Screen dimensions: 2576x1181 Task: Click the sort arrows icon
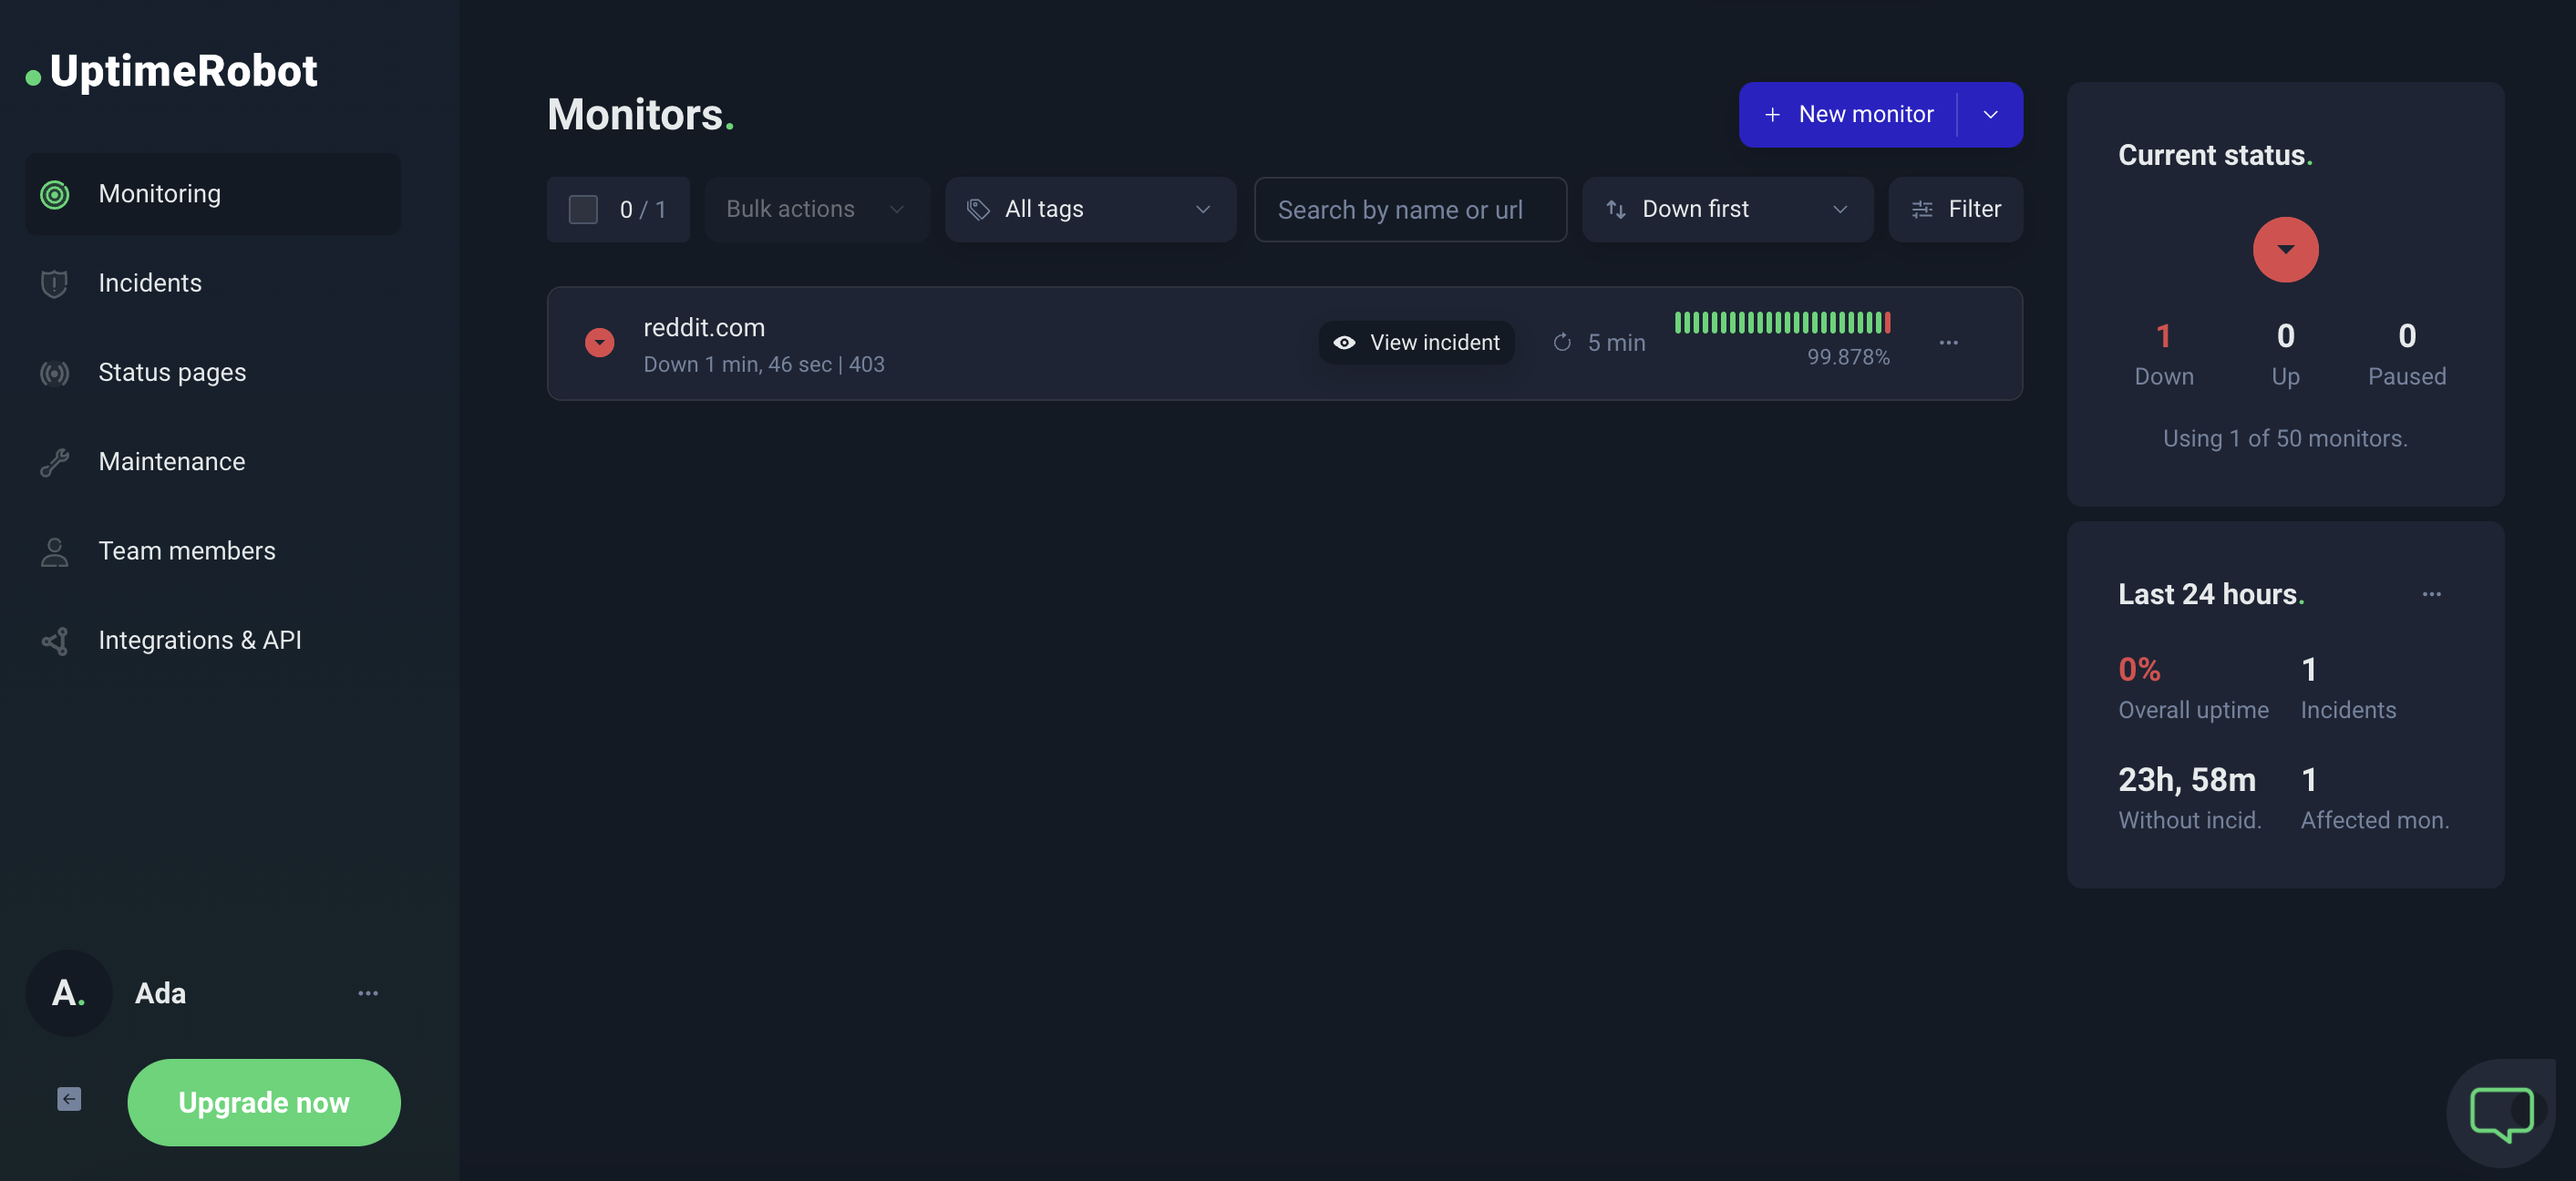[1615, 209]
